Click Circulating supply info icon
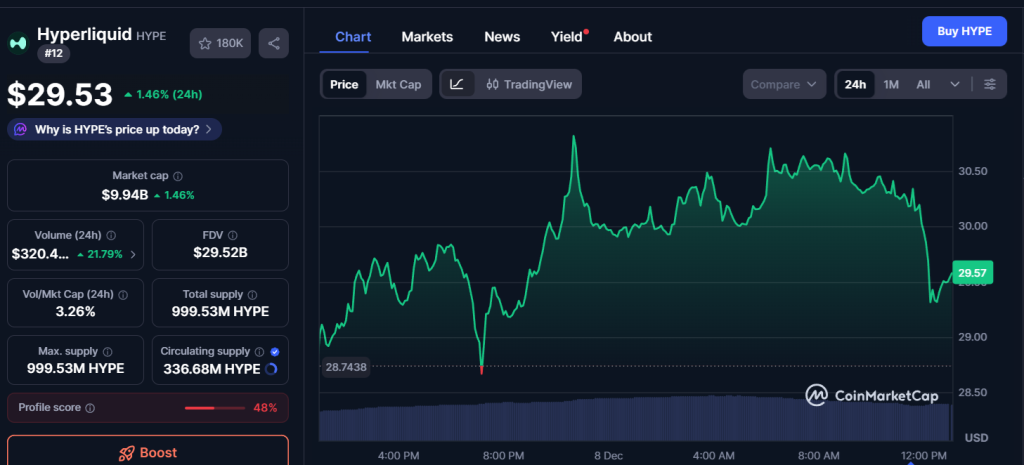Viewport: 1024px width, 465px height. pyautogui.click(x=259, y=352)
